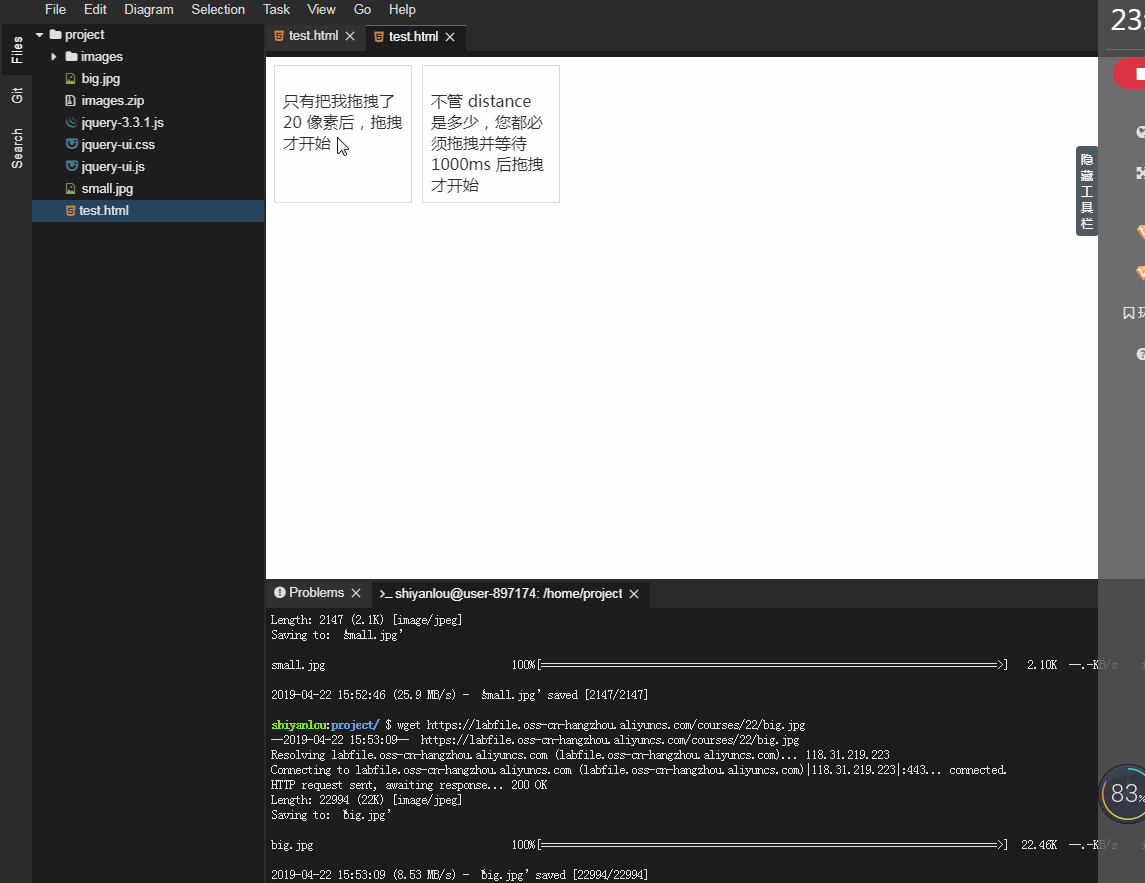Expand the images folder arrow
This screenshot has width=1145, height=883.
coord(53,56)
